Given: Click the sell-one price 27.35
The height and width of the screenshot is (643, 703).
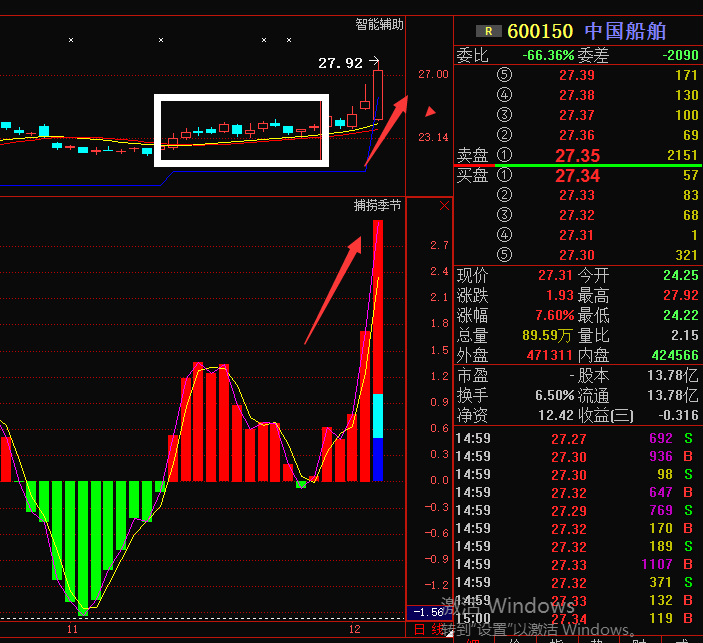Looking at the screenshot, I should (577, 156).
